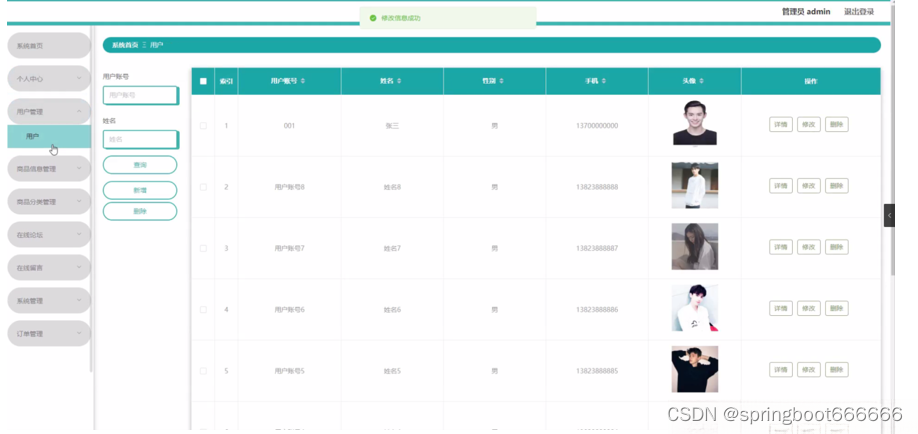
Task: Check the row for 用户账号6
Action: 203,310
